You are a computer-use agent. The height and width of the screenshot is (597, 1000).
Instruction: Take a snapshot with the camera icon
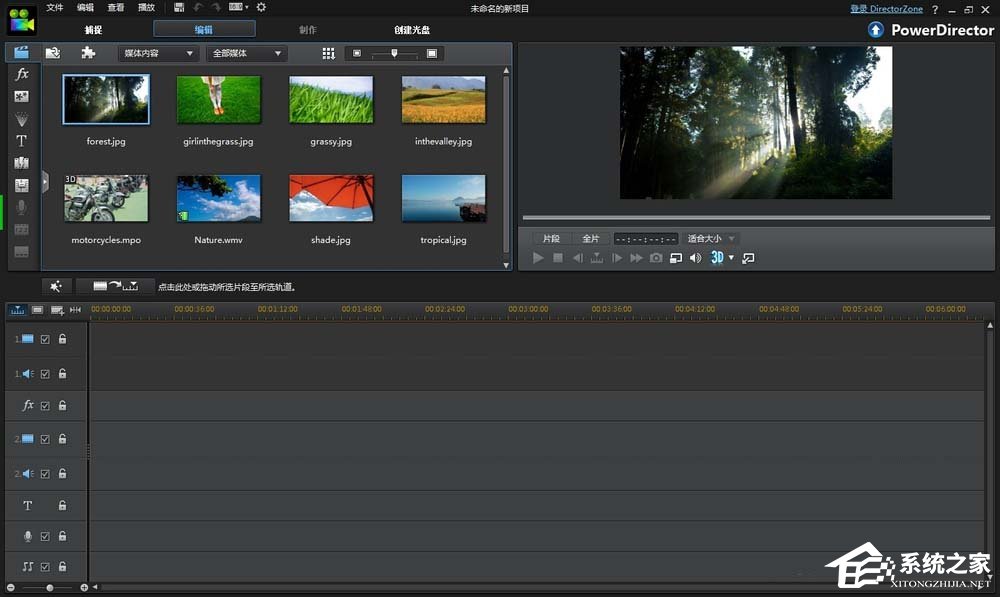pyautogui.click(x=656, y=258)
